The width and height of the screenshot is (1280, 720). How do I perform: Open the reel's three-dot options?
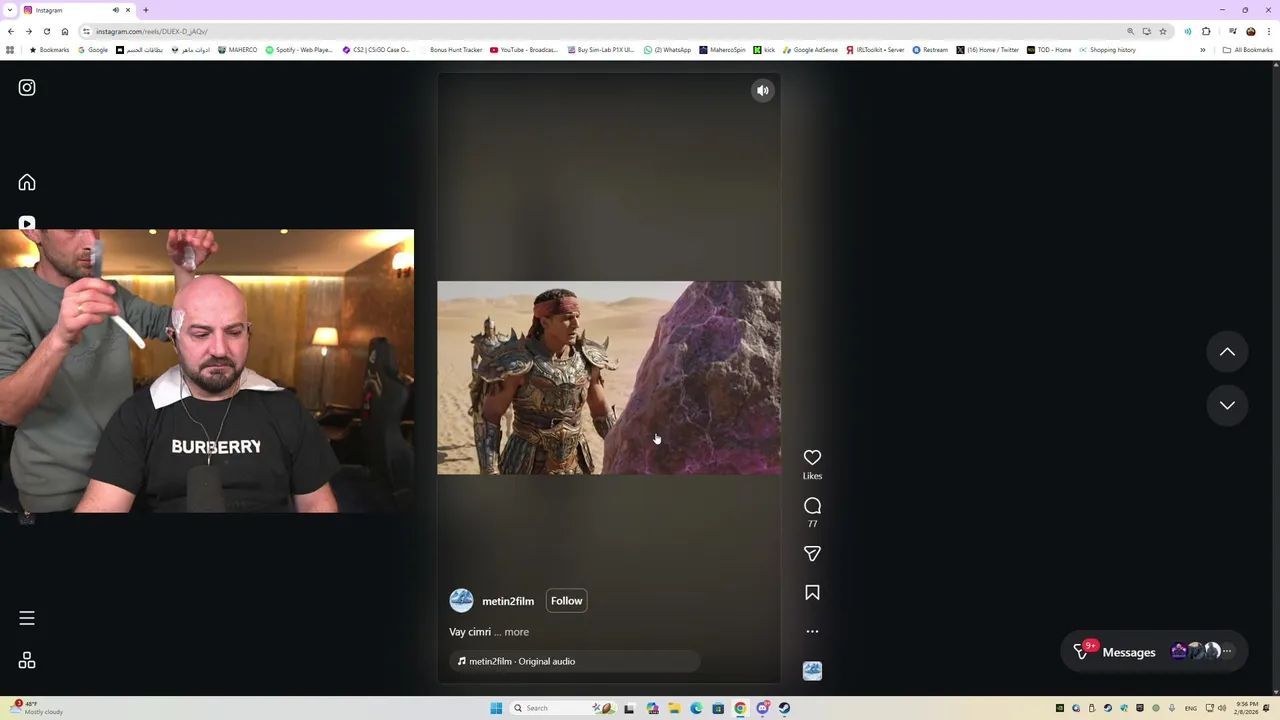coord(812,632)
